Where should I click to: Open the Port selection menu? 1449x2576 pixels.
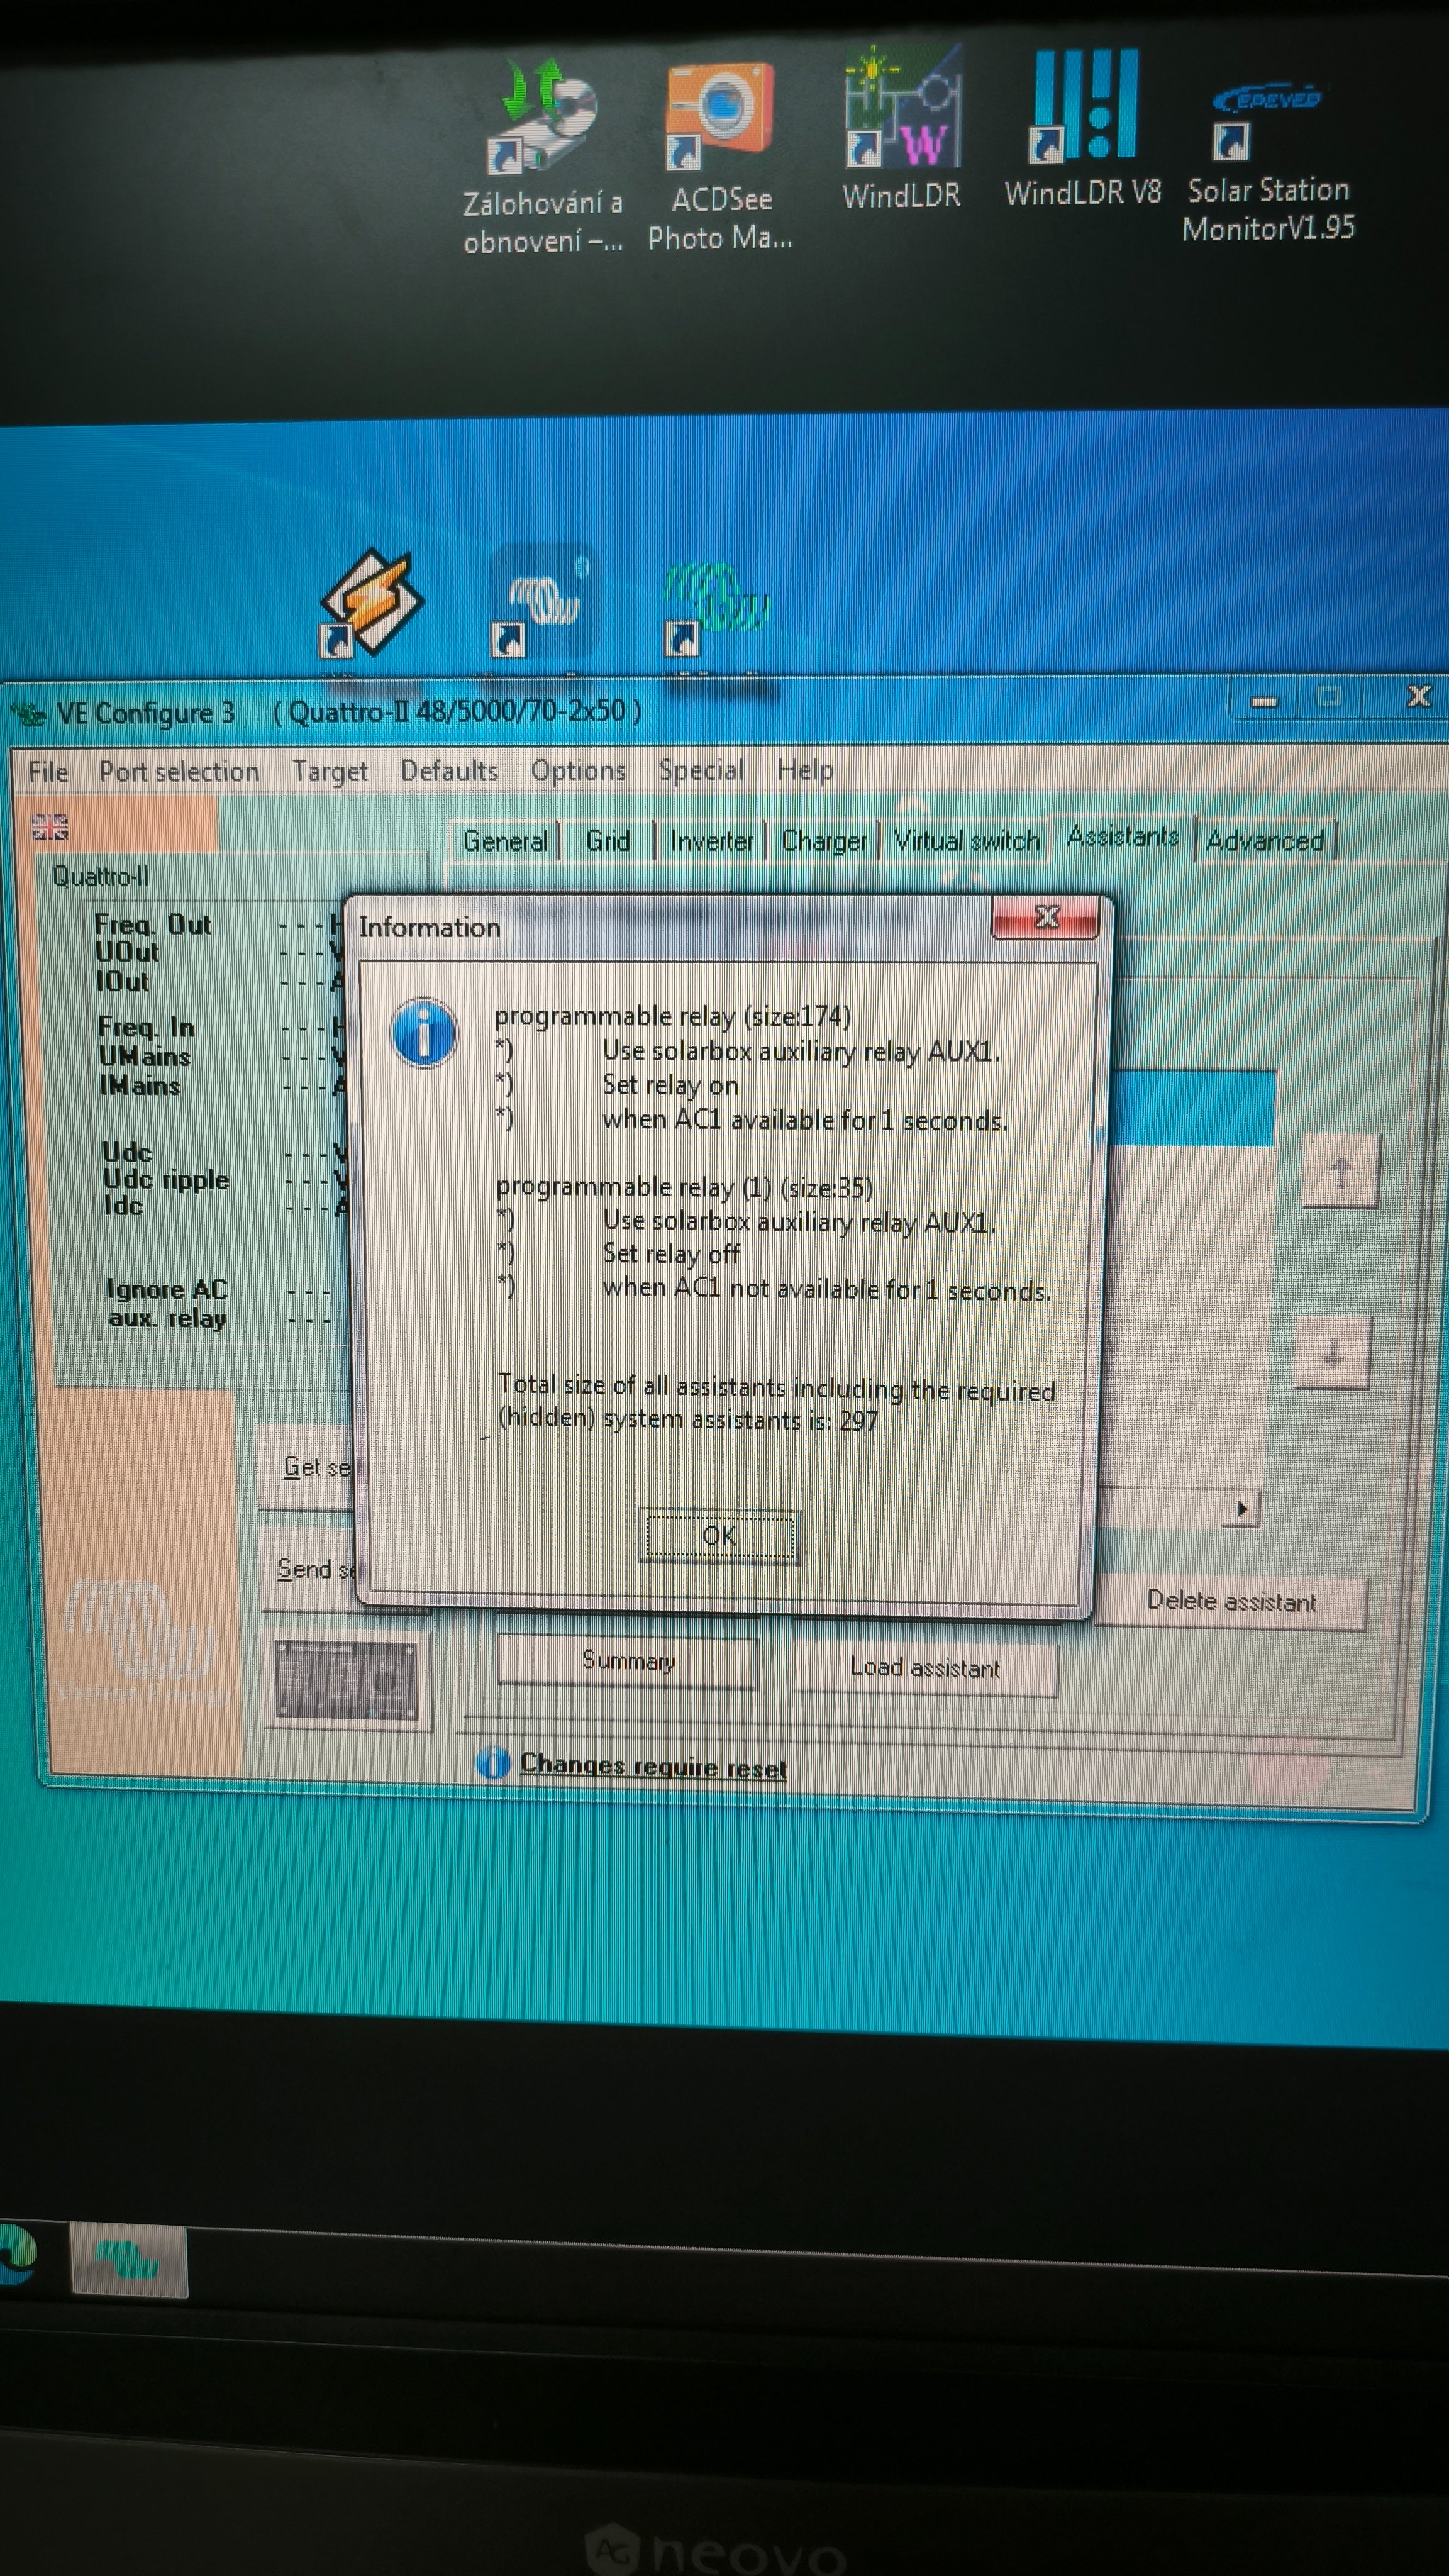179,772
